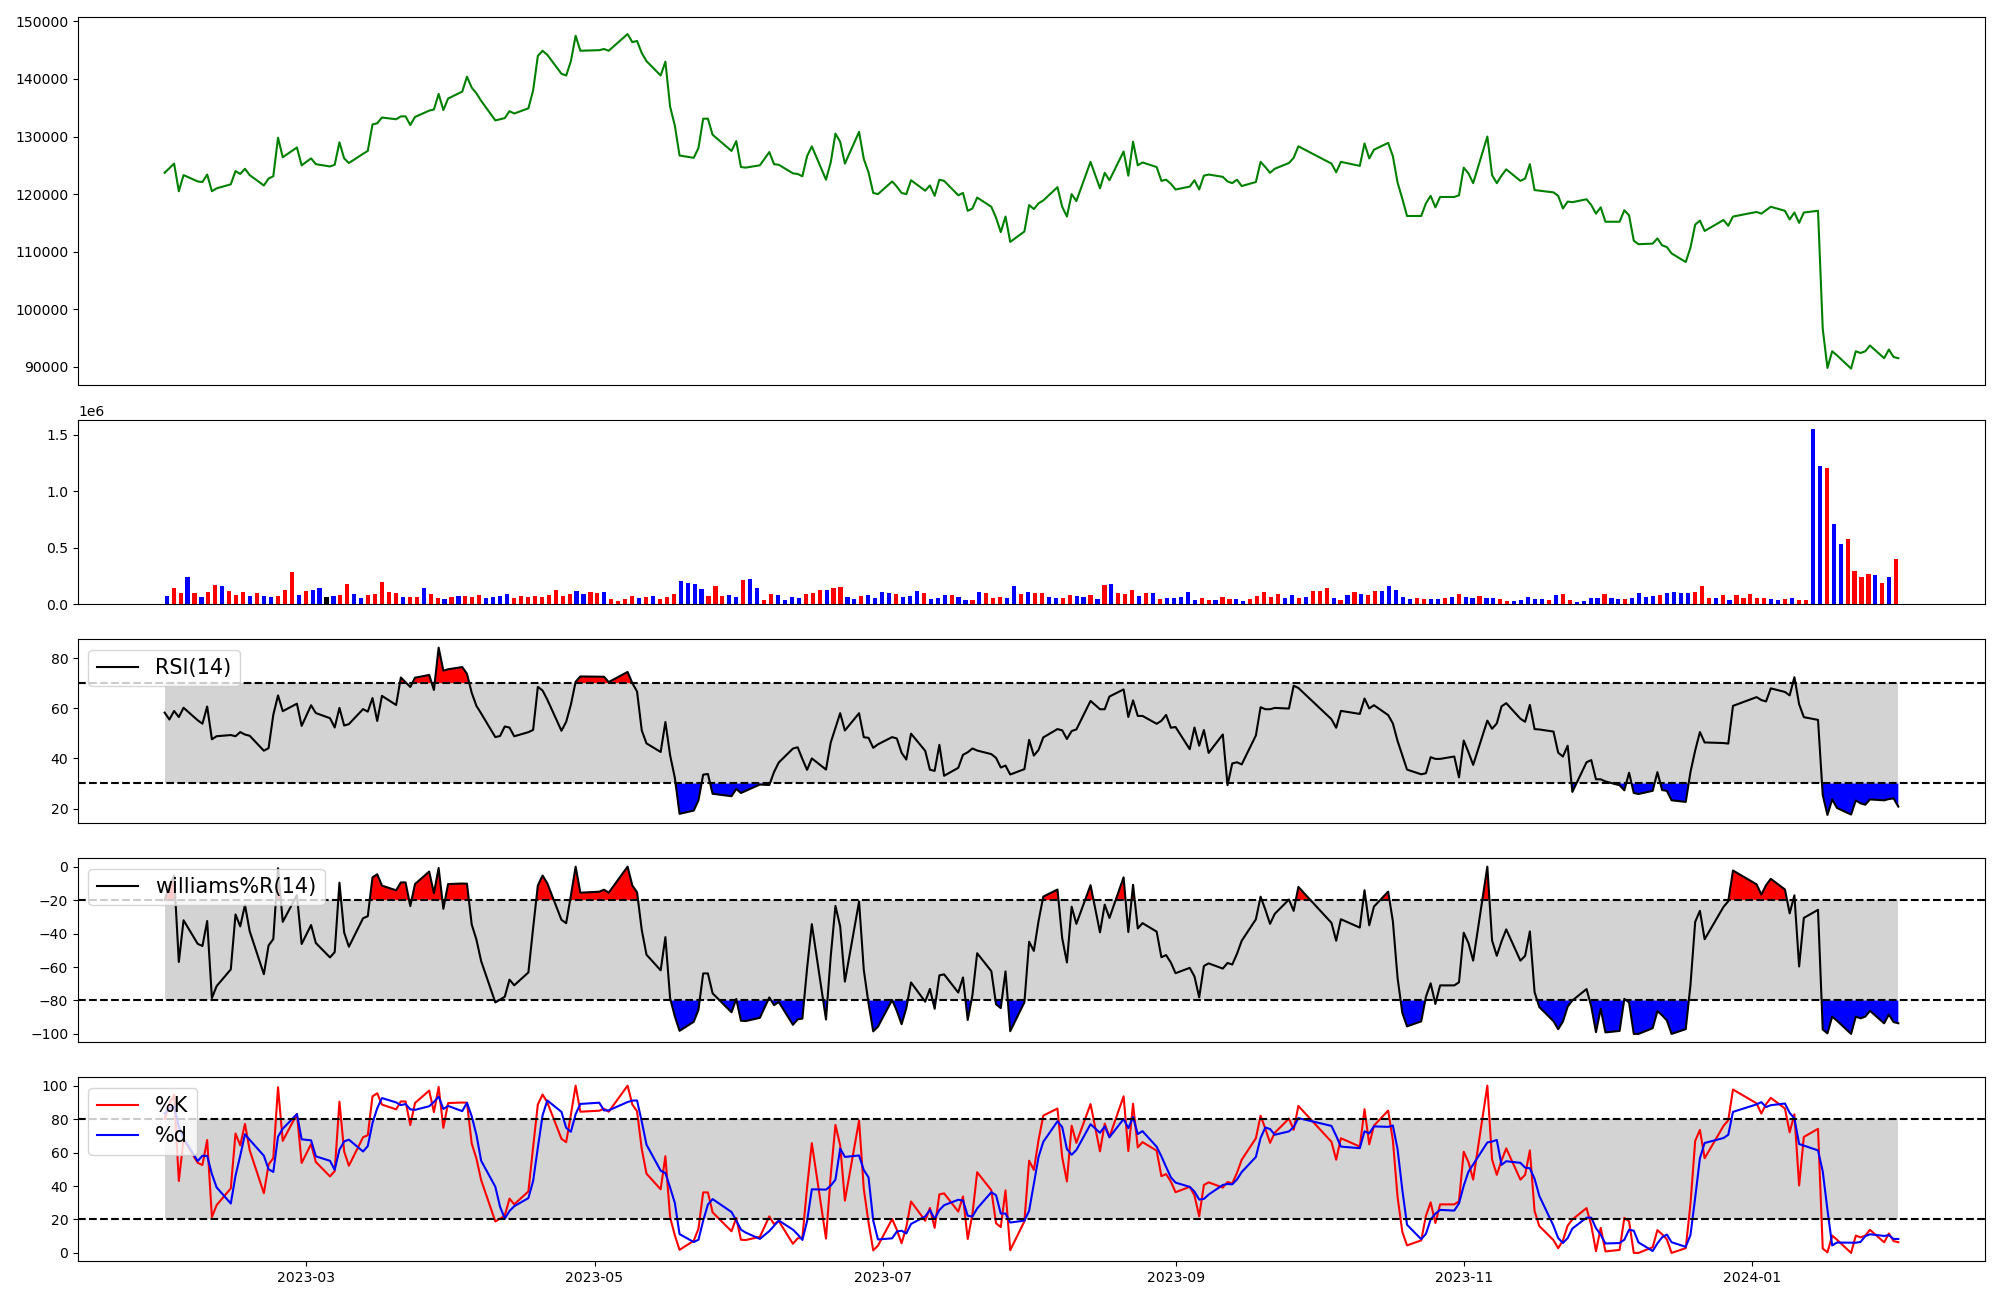Click the tallest blue volume bar
This screenshot has height=1300, width=2000.
[1813, 517]
